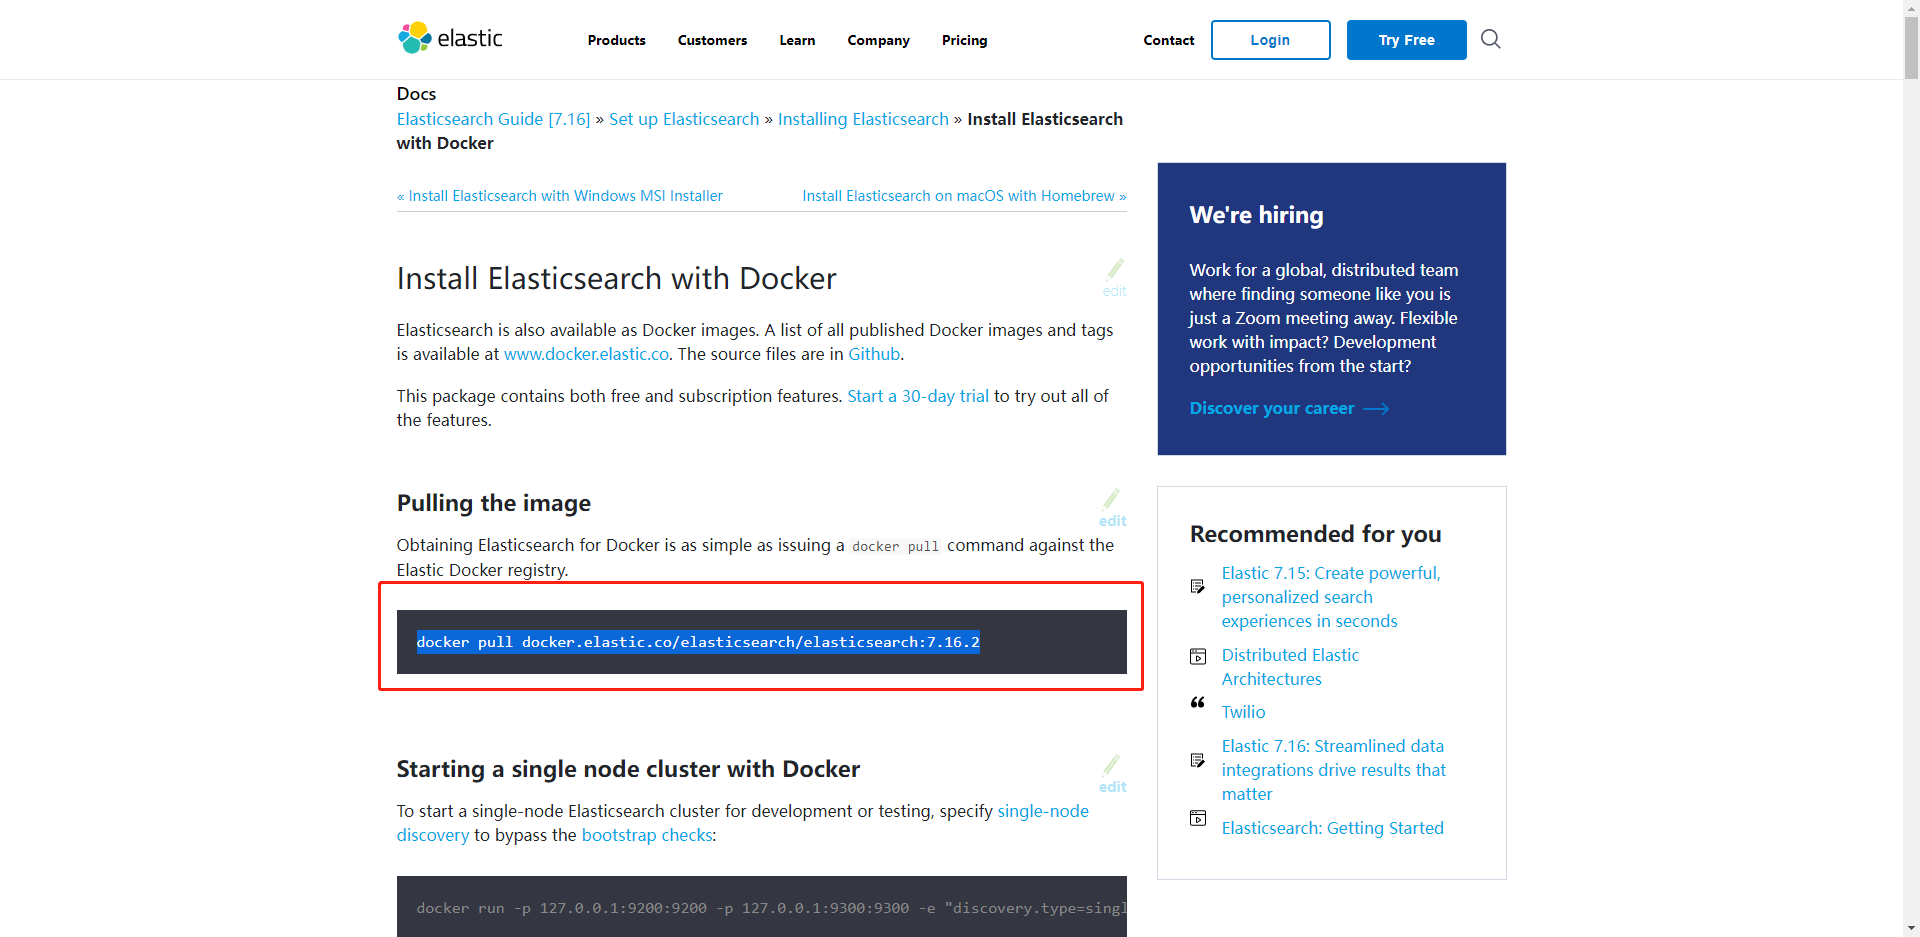The image size is (1920, 937).
Task: Click edit pencil beside Pulling the image
Action: 1112,508
